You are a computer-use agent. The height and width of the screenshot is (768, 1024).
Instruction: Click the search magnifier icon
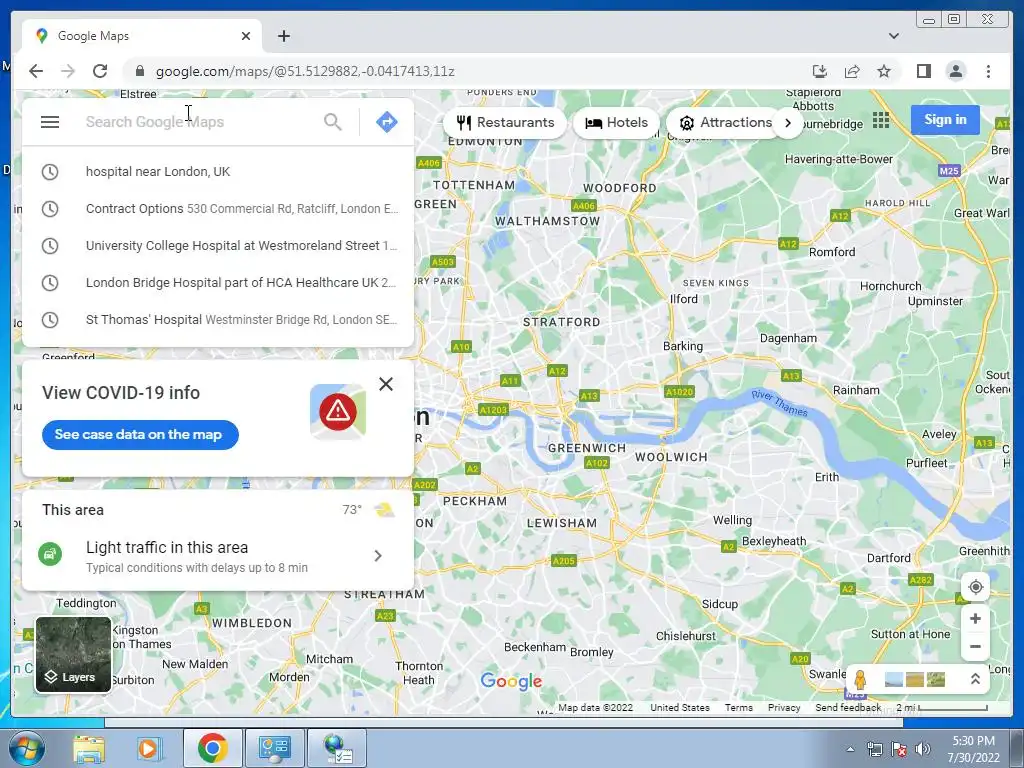coord(333,122)
